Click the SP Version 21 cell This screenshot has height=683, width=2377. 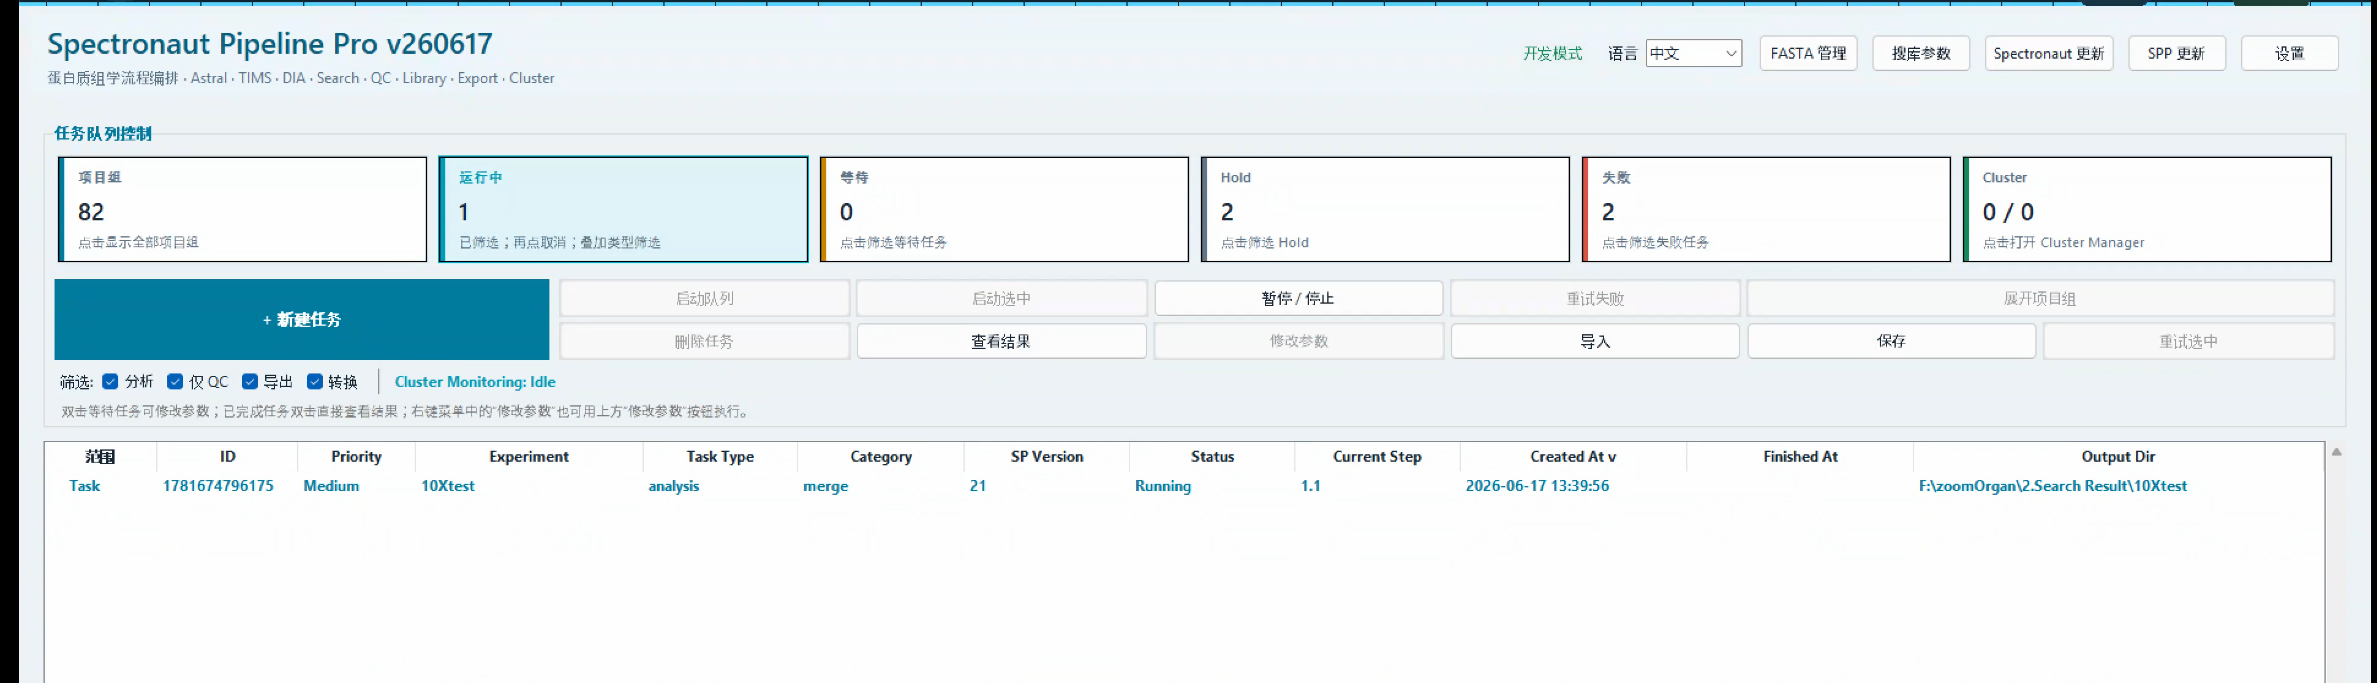(978, 486)
